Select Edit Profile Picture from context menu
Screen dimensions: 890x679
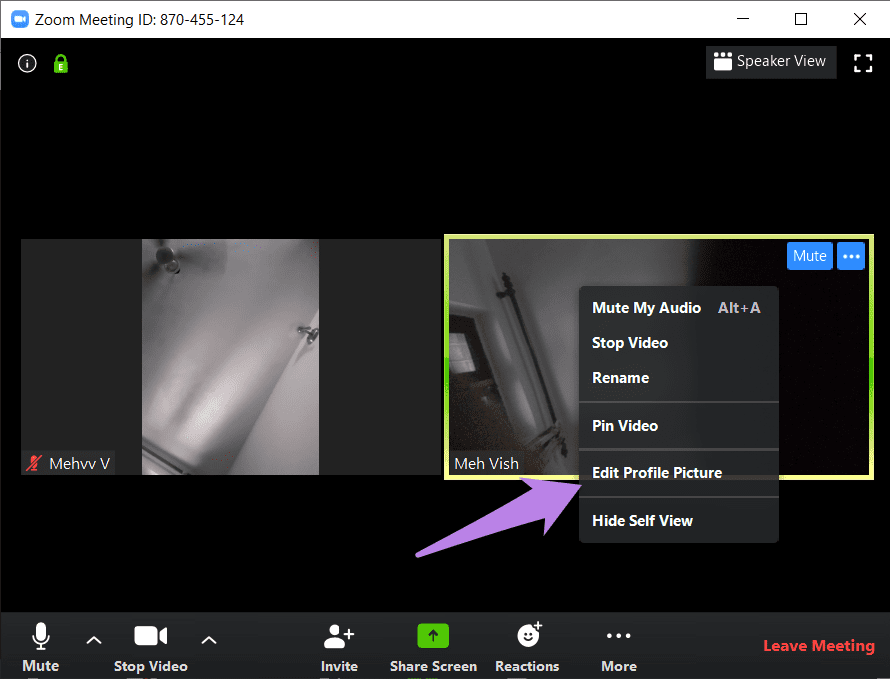[x=657, y=473]
